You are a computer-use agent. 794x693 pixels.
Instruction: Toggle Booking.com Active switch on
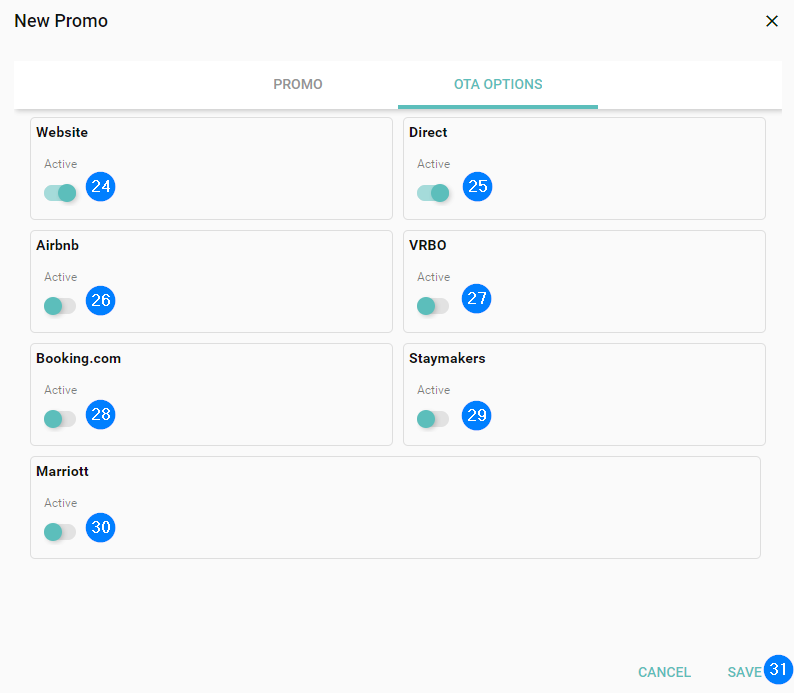[60, 419]
